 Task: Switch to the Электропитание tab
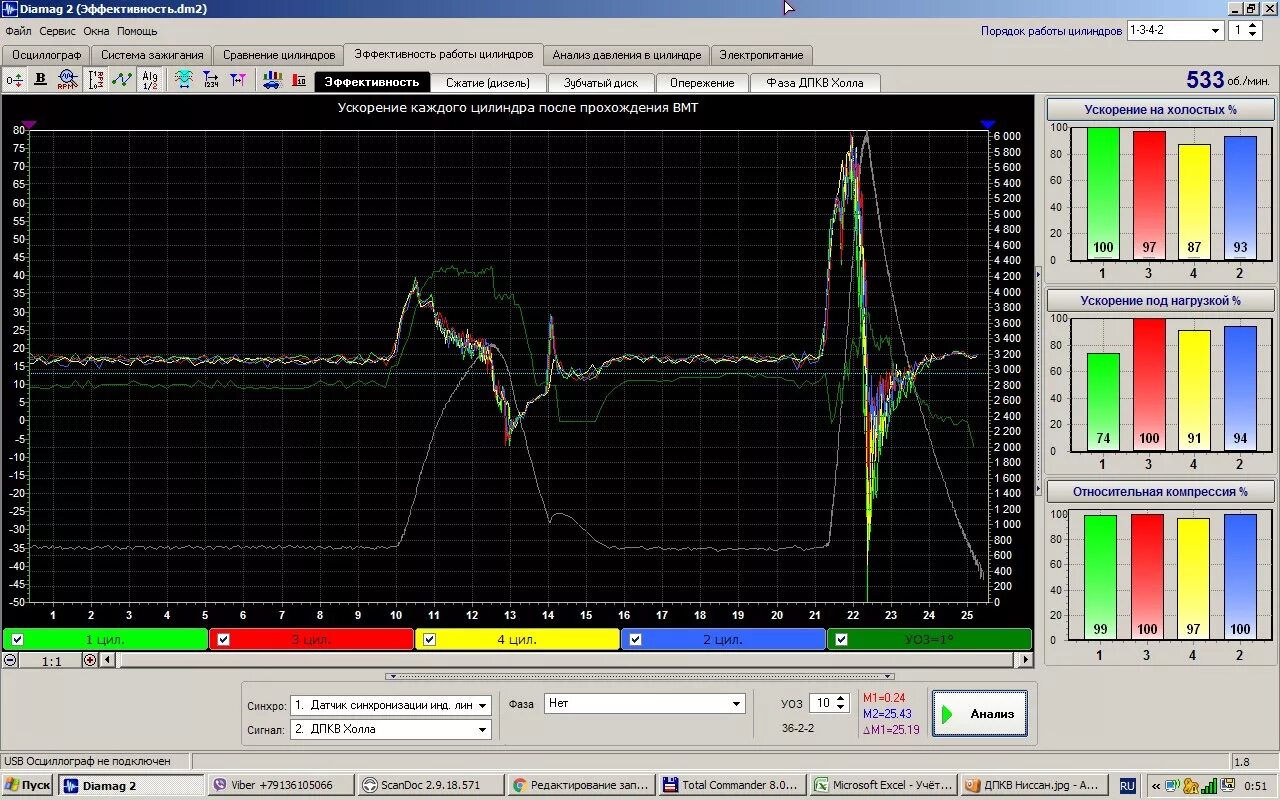(761, 55)
